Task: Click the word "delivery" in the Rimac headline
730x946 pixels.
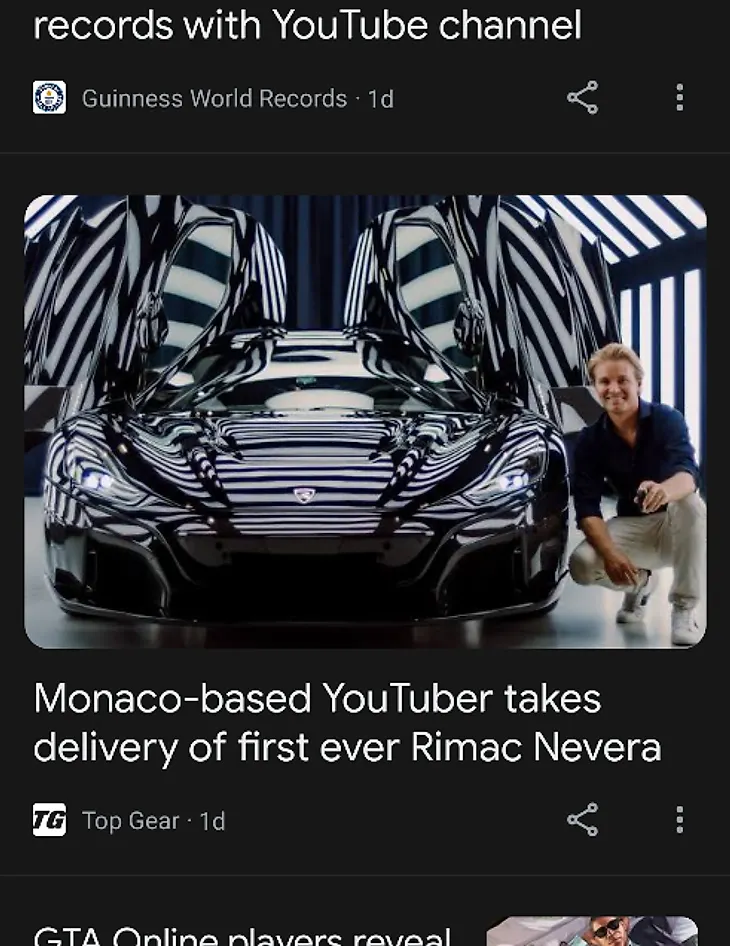Action: pyautogui.click(x=106, y=748)
